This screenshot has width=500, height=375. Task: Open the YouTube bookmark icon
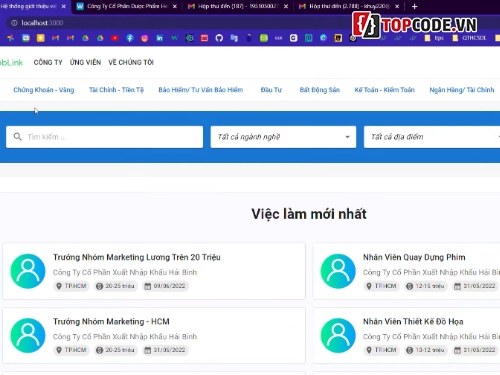tap(115, 38)
